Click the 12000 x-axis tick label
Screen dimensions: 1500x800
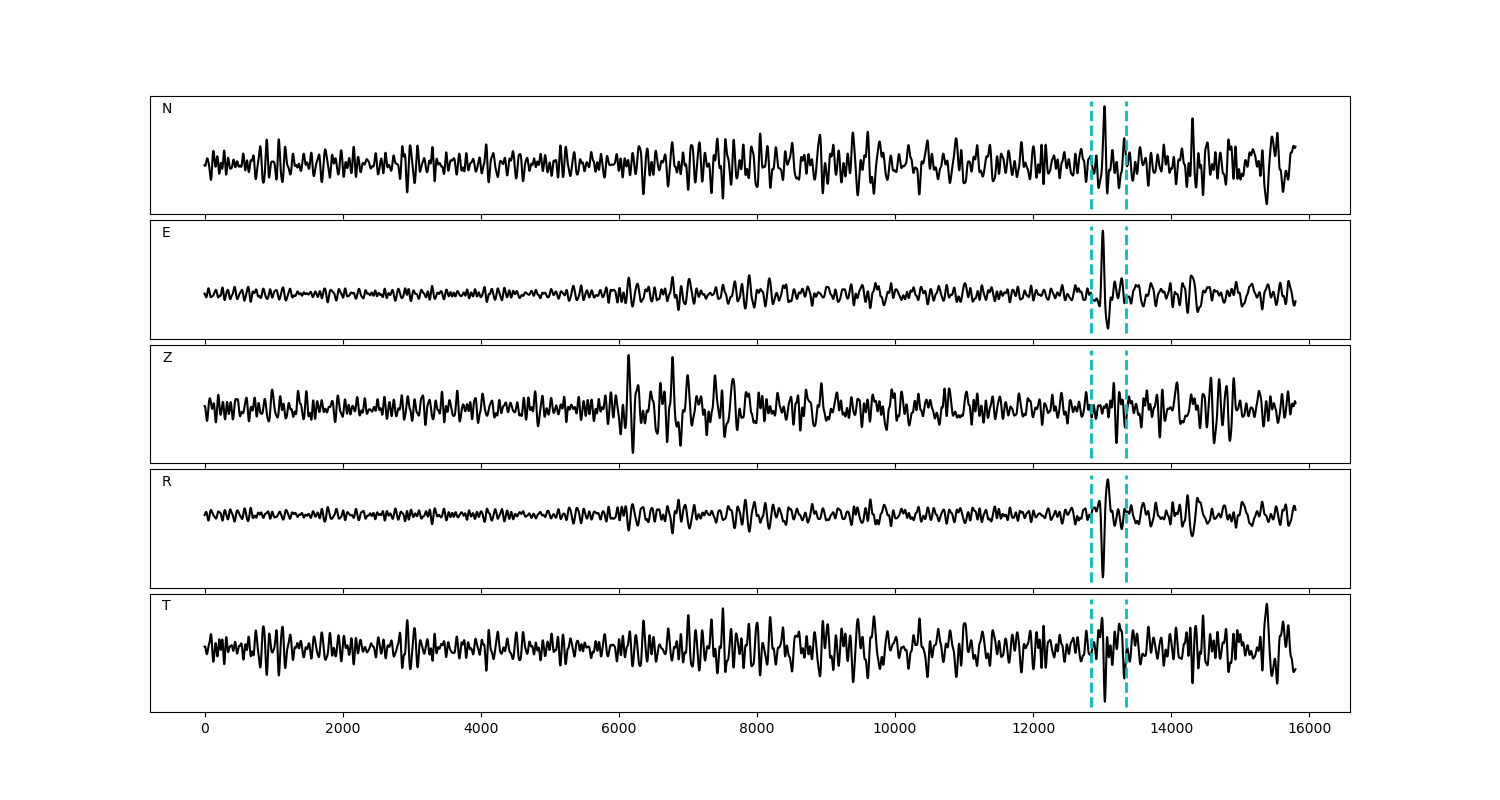point(1033,730)
